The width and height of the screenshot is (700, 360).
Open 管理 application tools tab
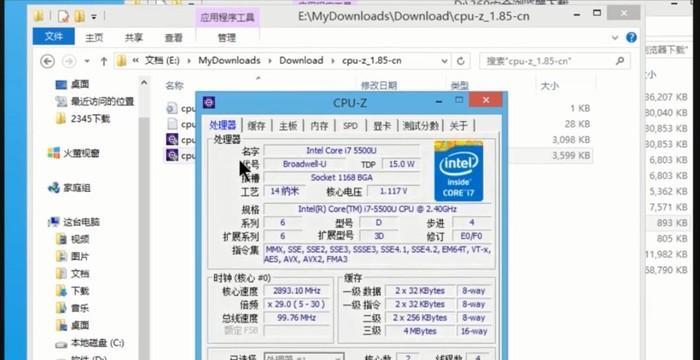click(227, 38)
